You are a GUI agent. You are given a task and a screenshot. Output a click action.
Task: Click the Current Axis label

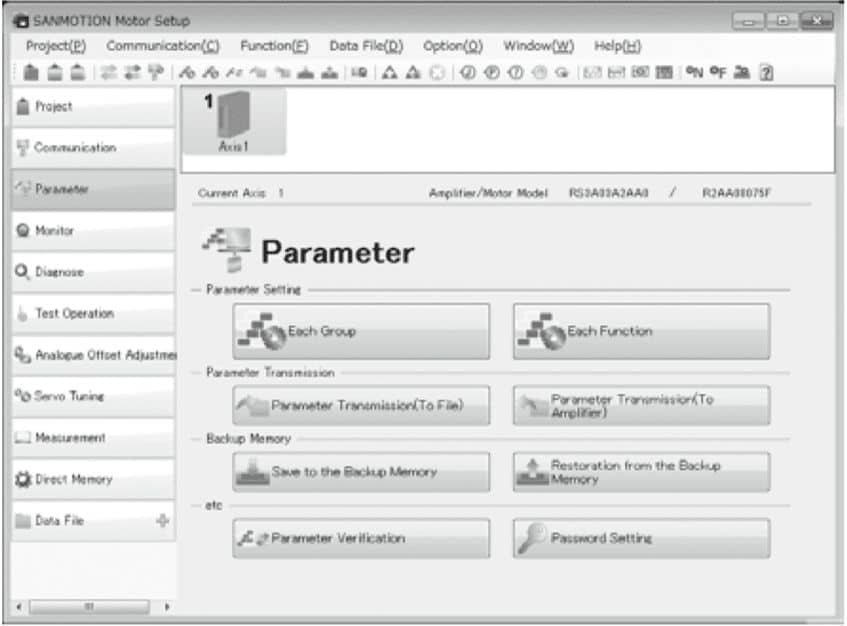232,193
